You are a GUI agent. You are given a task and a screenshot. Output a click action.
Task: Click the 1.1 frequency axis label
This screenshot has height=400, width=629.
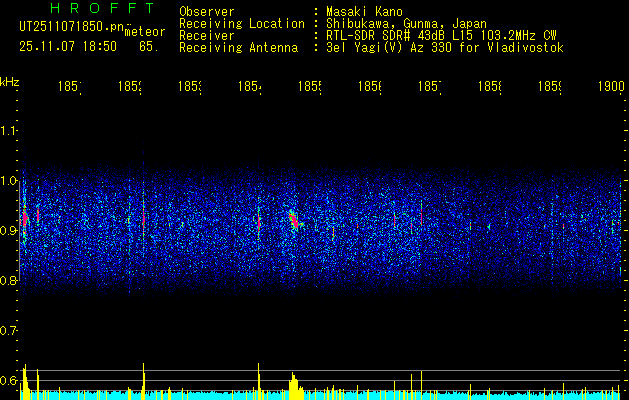click(x=9, y=131)
